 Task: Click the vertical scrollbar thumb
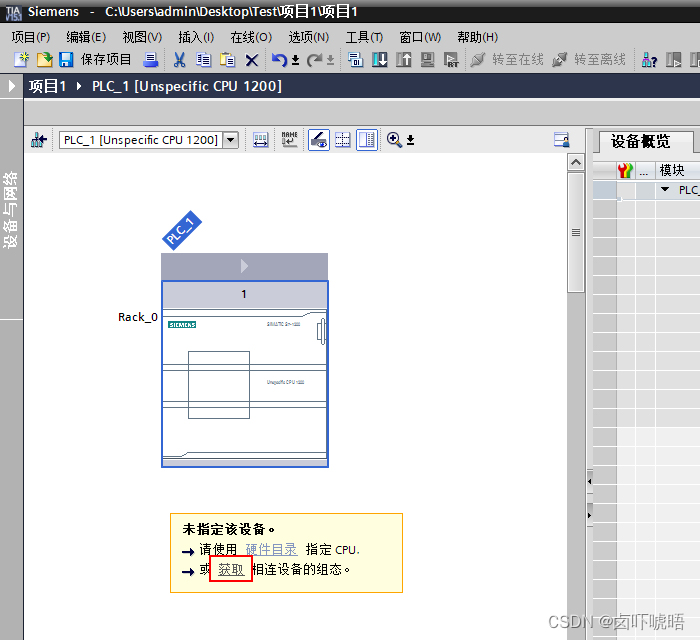[576, 232]
